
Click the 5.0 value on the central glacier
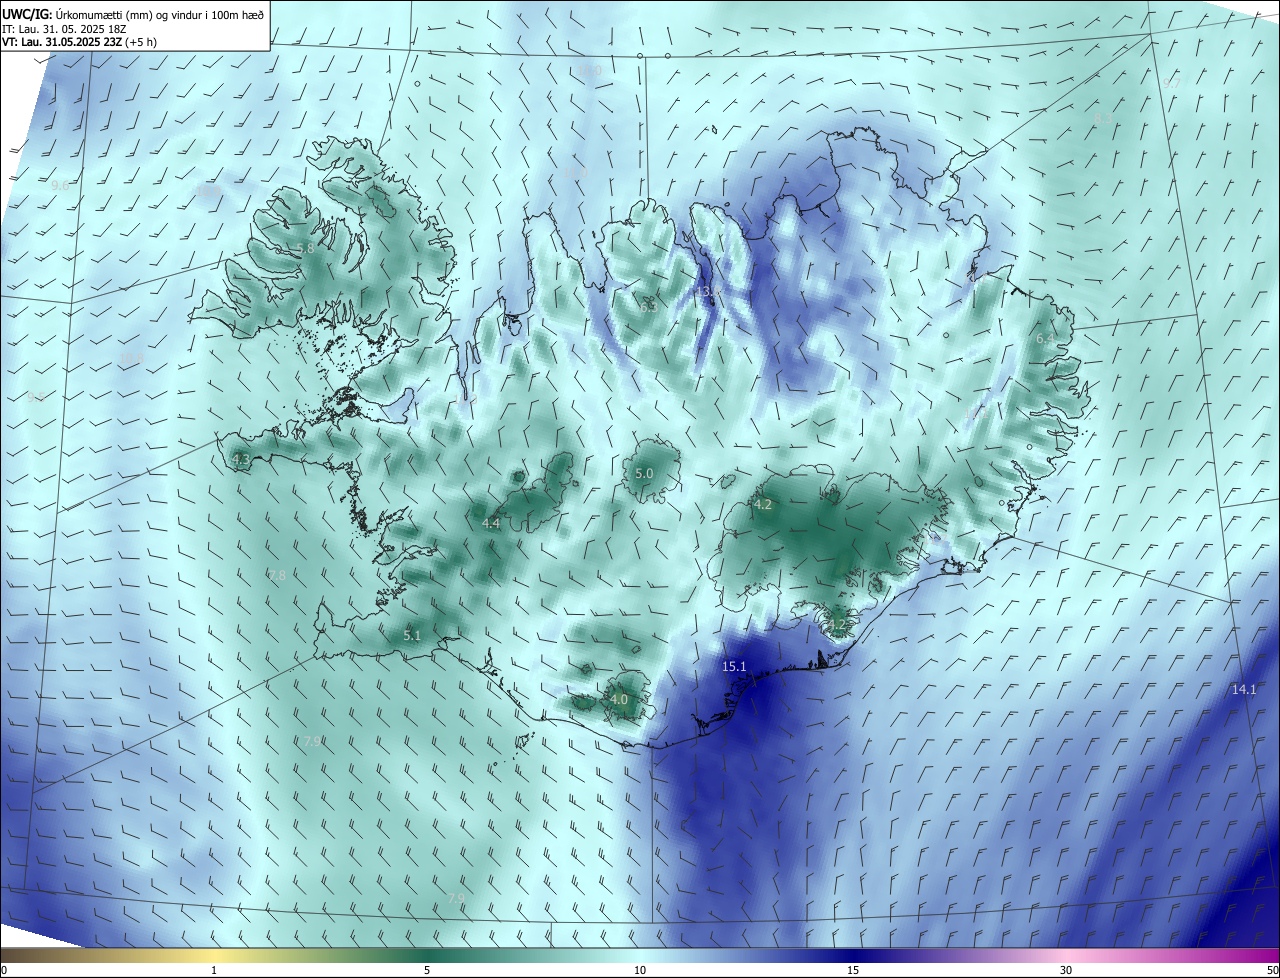click(644, 473)
